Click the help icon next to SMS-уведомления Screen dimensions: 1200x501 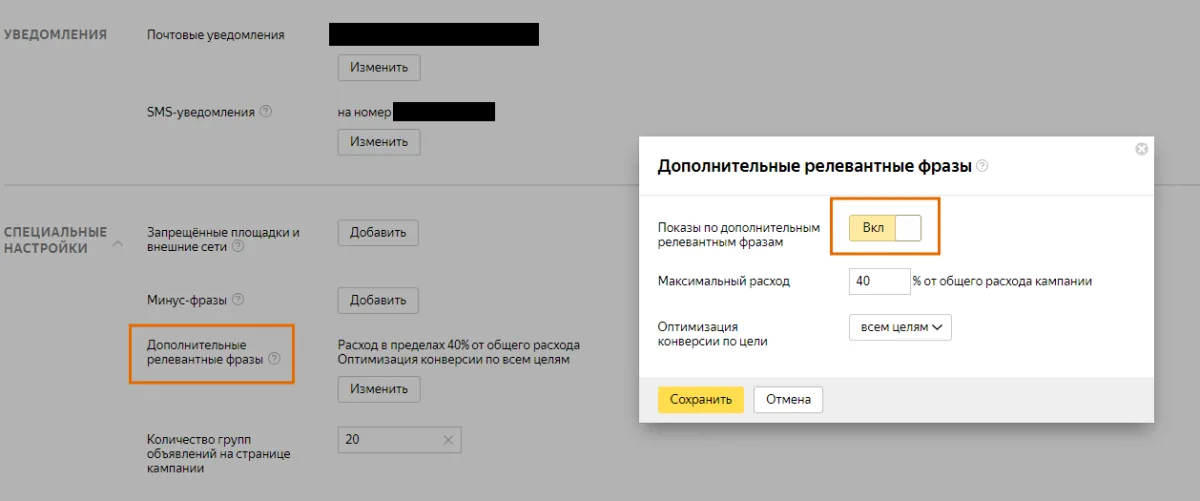coord(265,112)
